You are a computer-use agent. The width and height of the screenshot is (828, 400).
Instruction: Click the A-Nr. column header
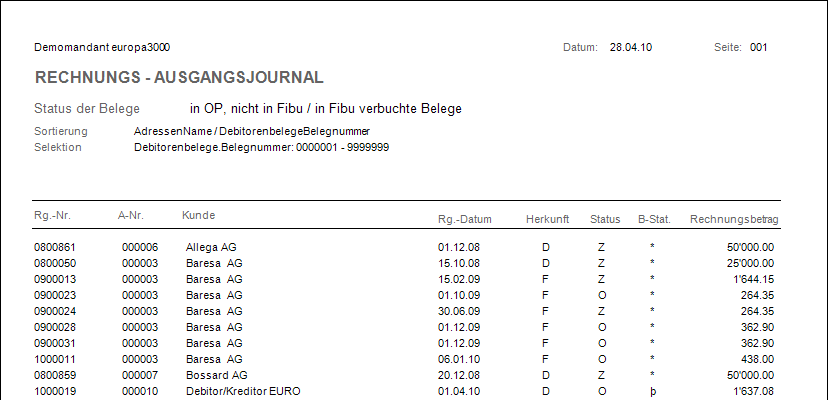pos(133,217)
